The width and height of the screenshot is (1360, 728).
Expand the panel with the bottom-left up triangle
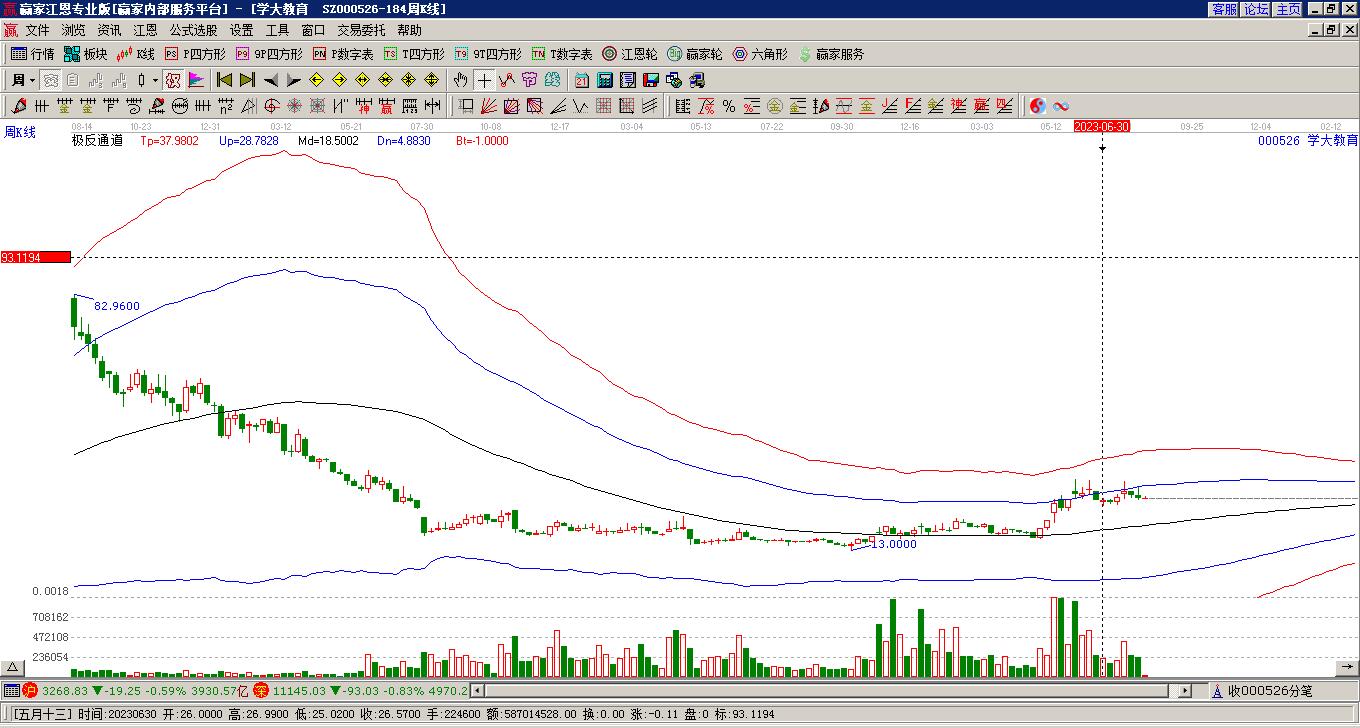coord(13,667)
